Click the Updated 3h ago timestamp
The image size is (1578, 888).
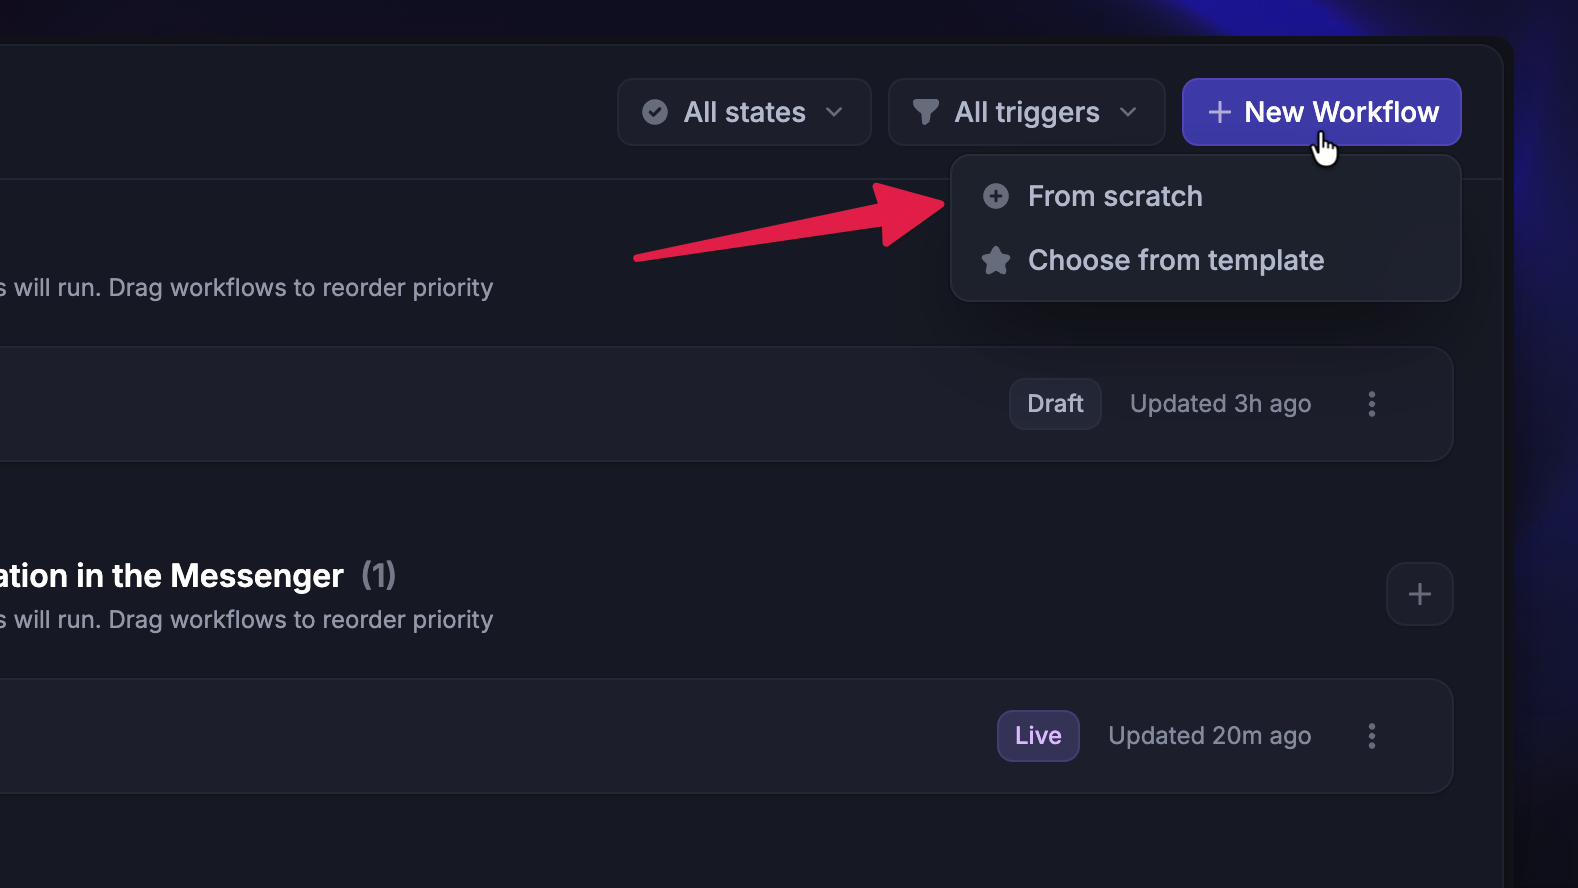tap(1220, 404)
